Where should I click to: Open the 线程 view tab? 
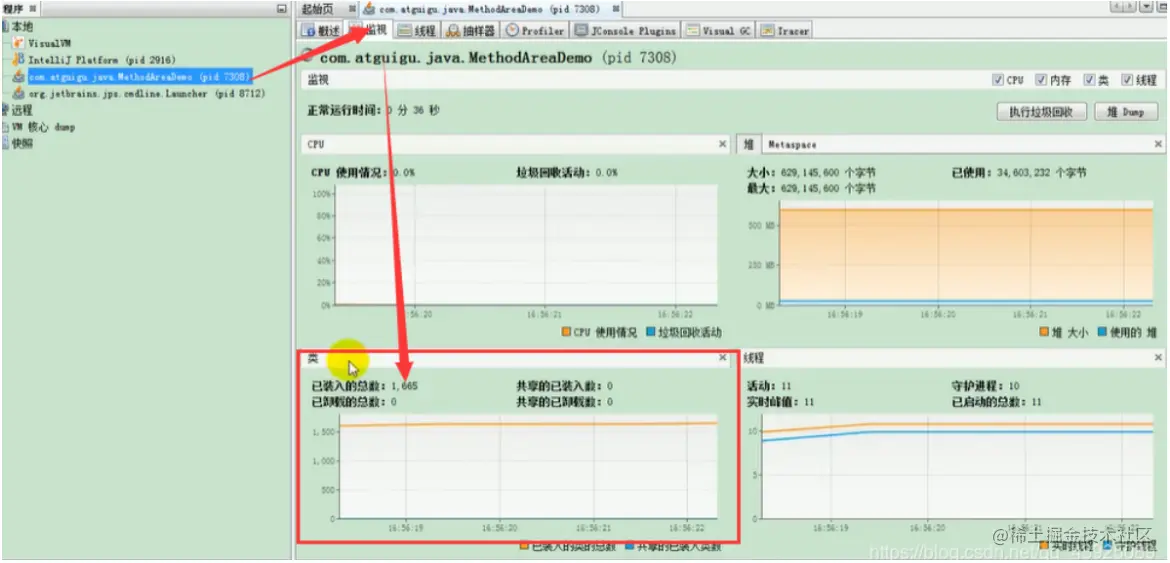click(x=417, y=31)
